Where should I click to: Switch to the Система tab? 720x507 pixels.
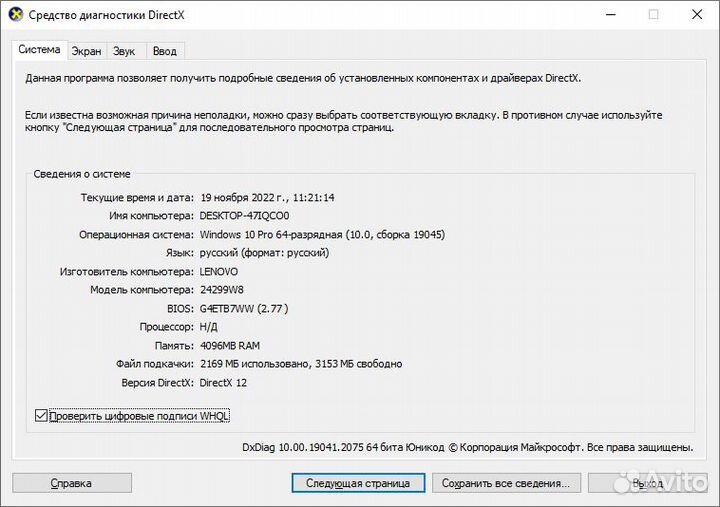[x=39, y=50]
